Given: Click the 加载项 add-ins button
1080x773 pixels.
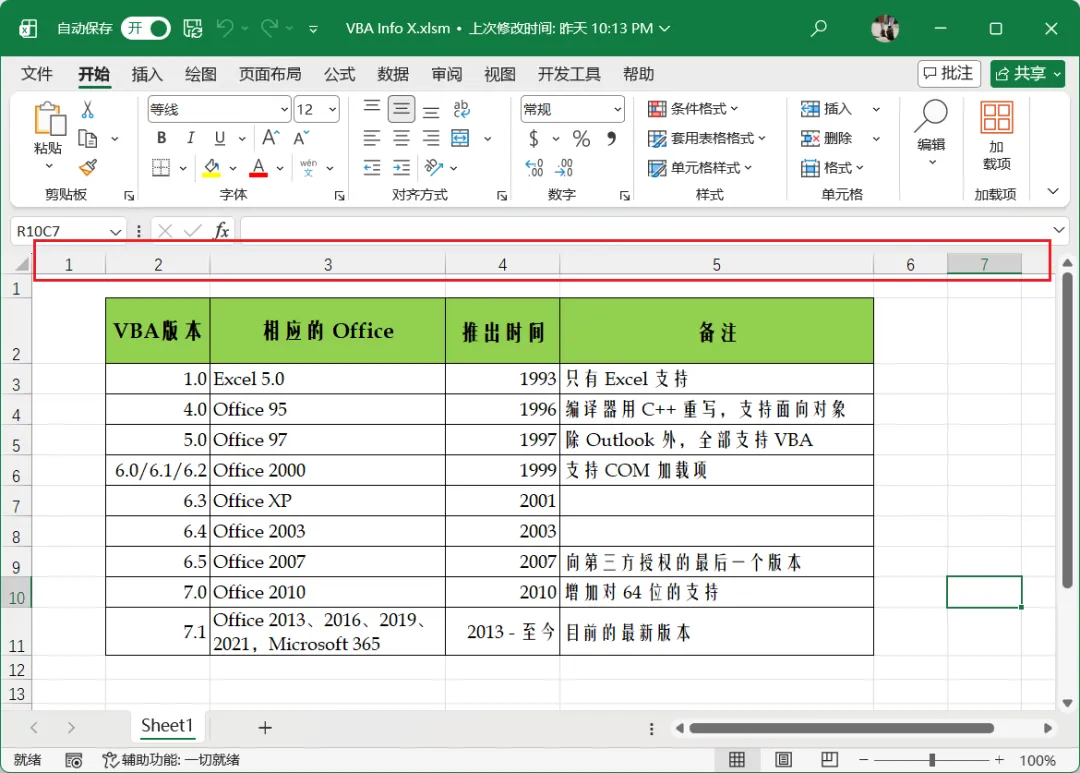Looking at the screenshot, I should pyautogui.click(x=996, y=136).
